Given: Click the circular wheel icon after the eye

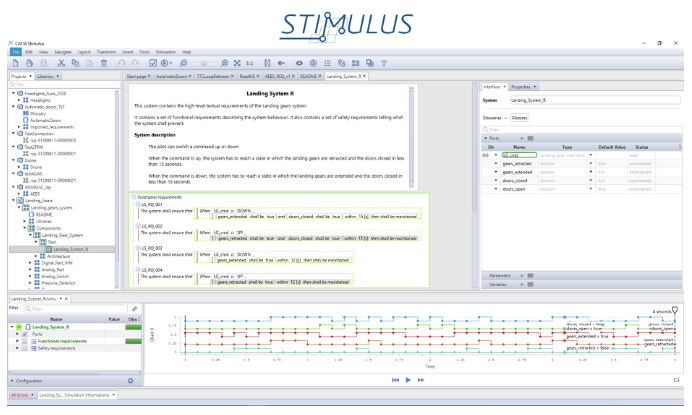Looking at the screenshot, I should tap(313, 63).
